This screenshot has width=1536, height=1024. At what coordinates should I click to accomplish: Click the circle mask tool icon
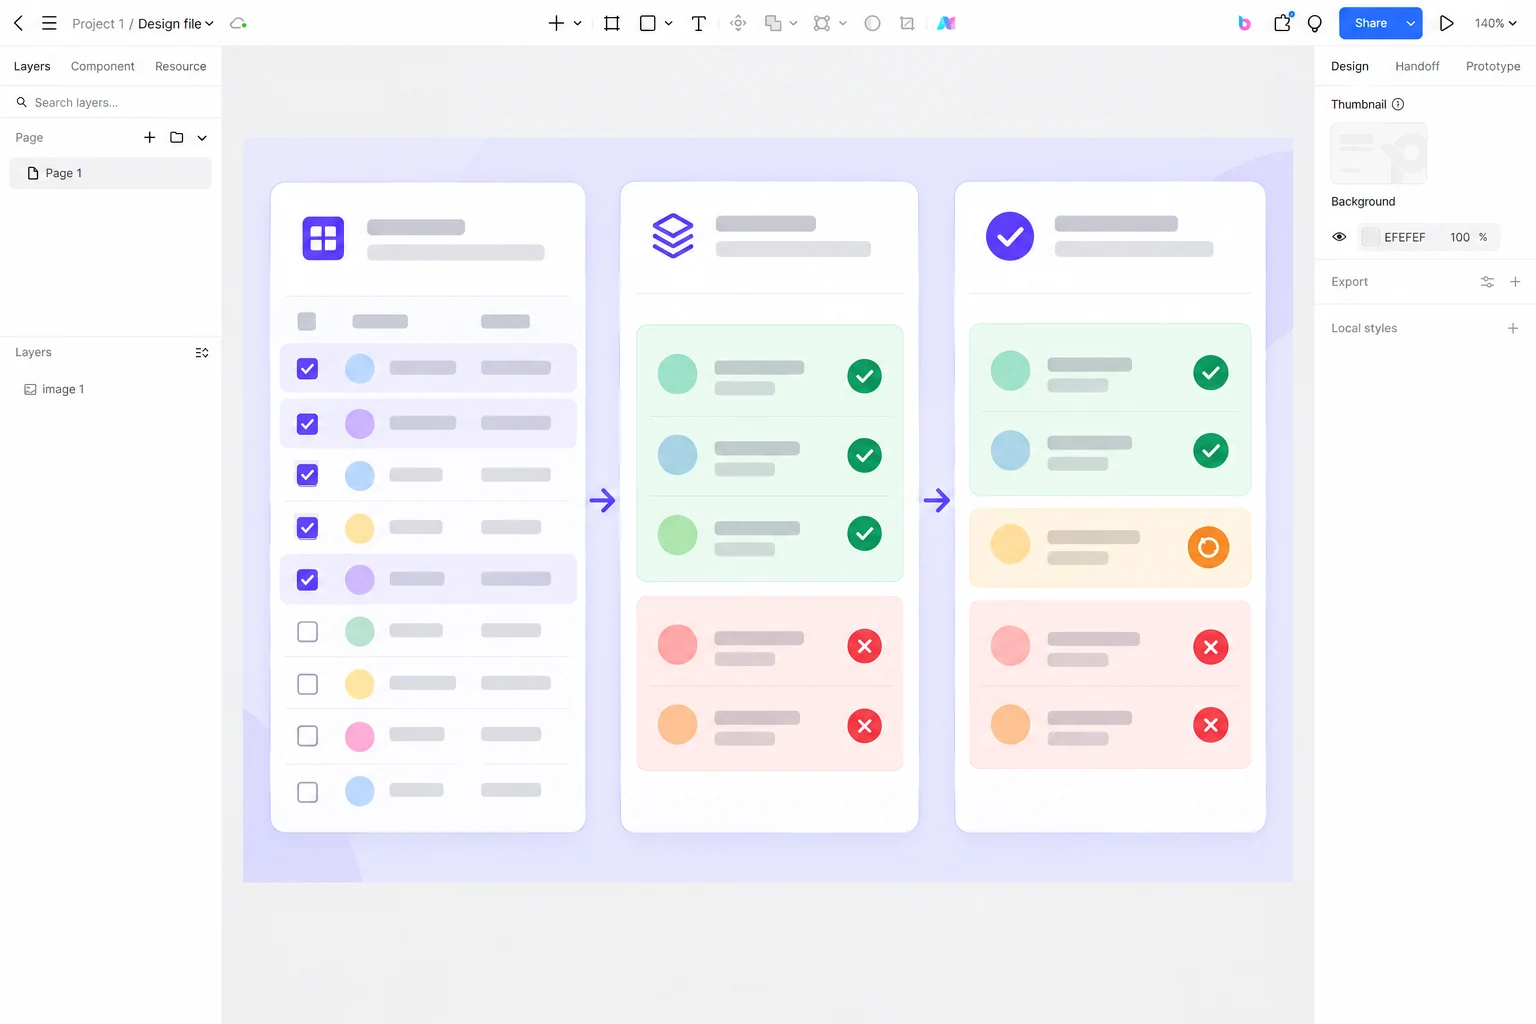872,23
